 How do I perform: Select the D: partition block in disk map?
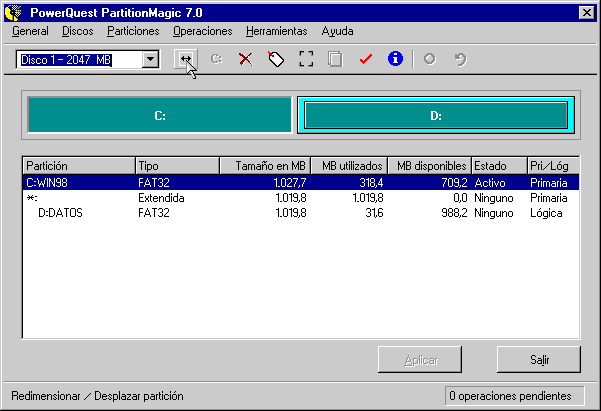(436, 115)
